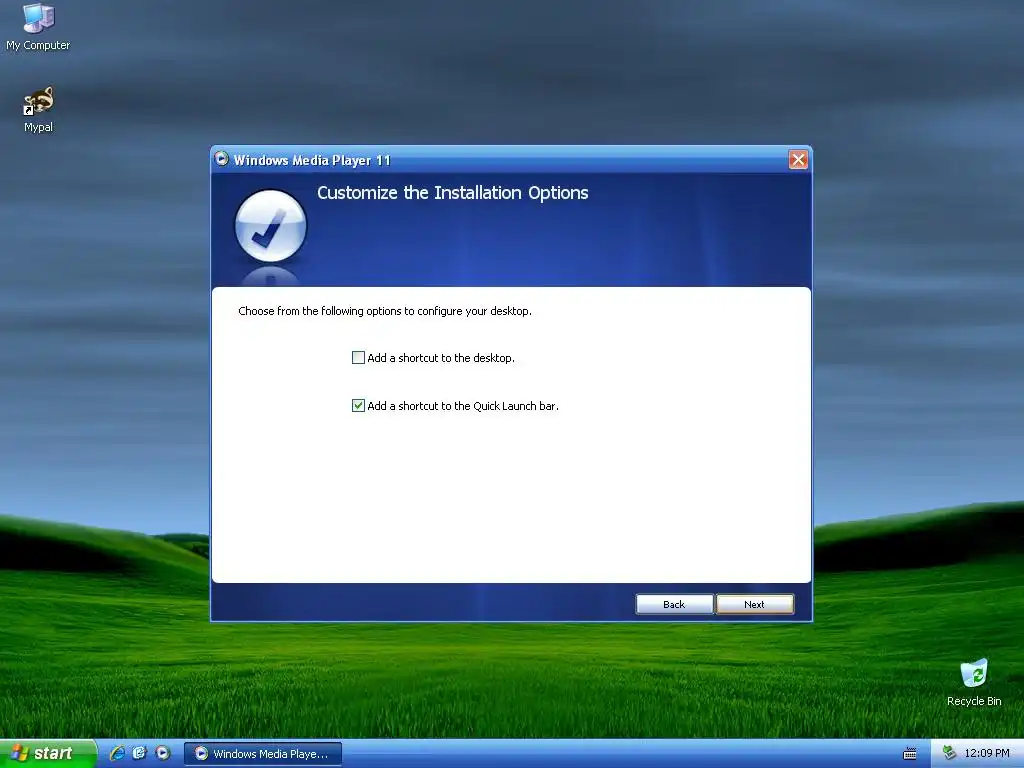Activate Windows Media Player taskbar button
The height and width of the screenshot is (768, 1024).
[x=263, y=754]
